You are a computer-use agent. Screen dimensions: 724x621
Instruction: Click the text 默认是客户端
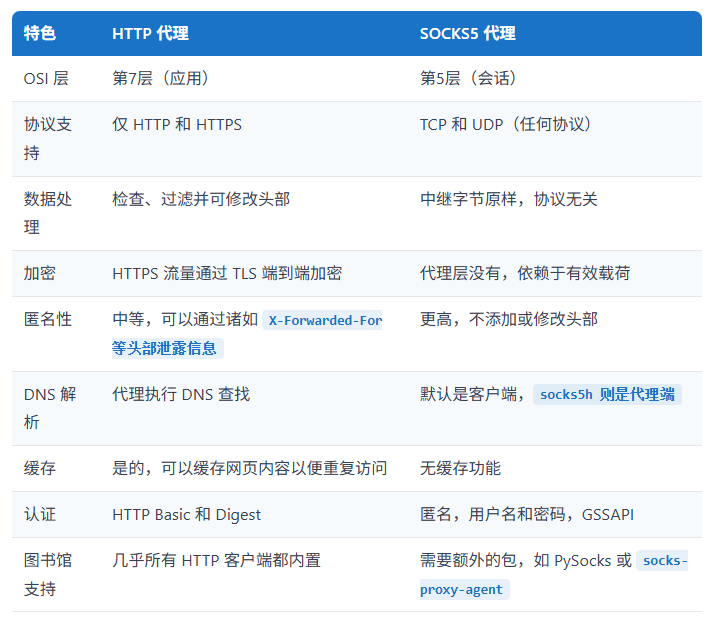click(x=468, y=394)
